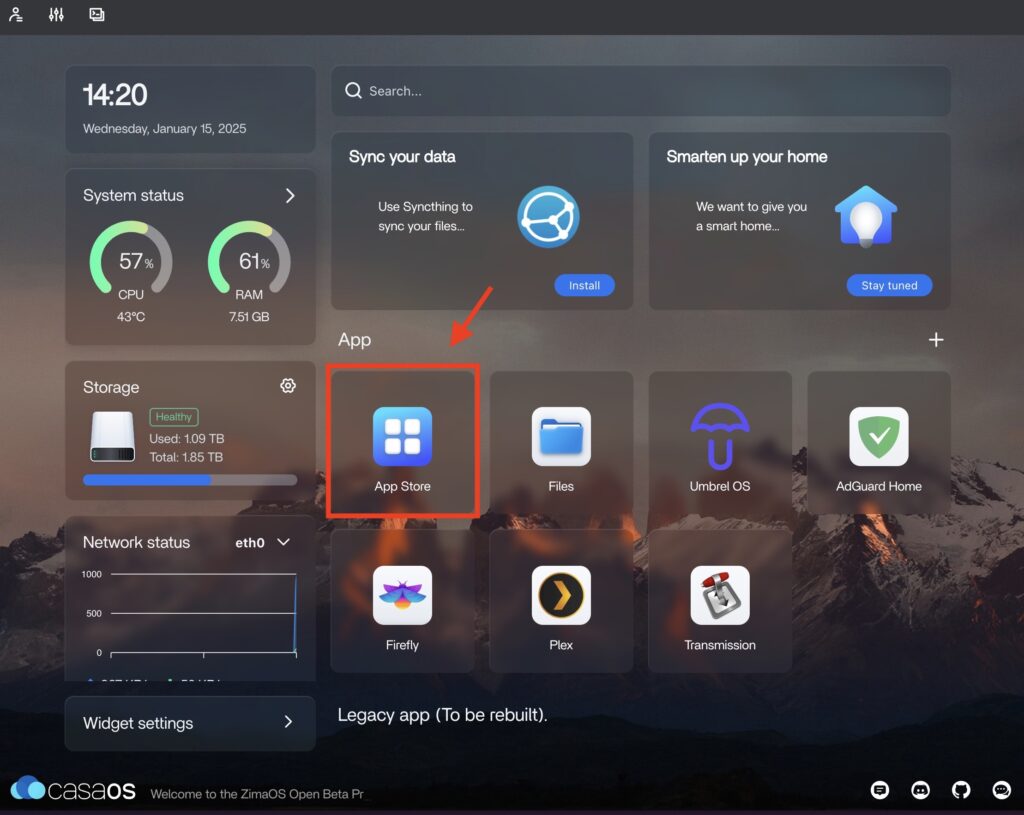This screenshot has width=1024, height=815.
Task: Click the 'App' section heading
Action: click(x=355, y=340)
